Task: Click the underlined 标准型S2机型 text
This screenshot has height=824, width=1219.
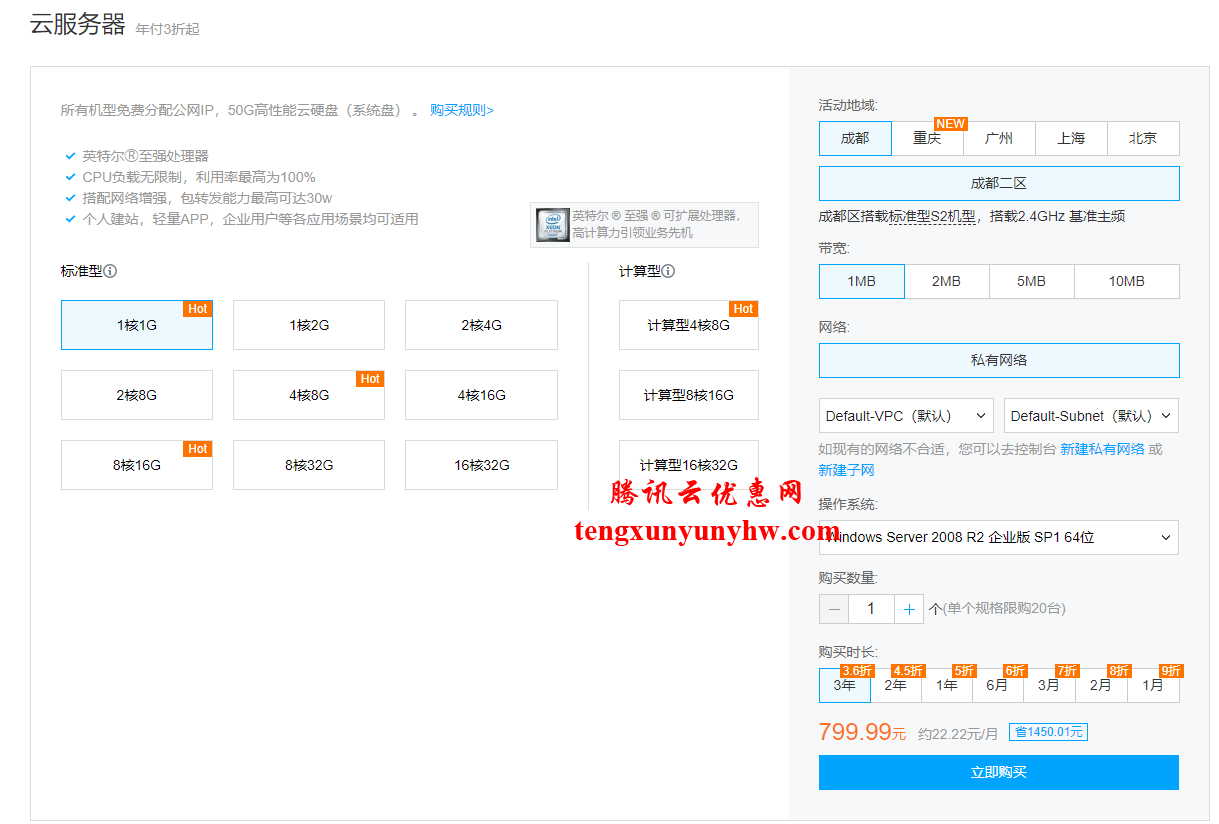Action: [x=932, y=216]
